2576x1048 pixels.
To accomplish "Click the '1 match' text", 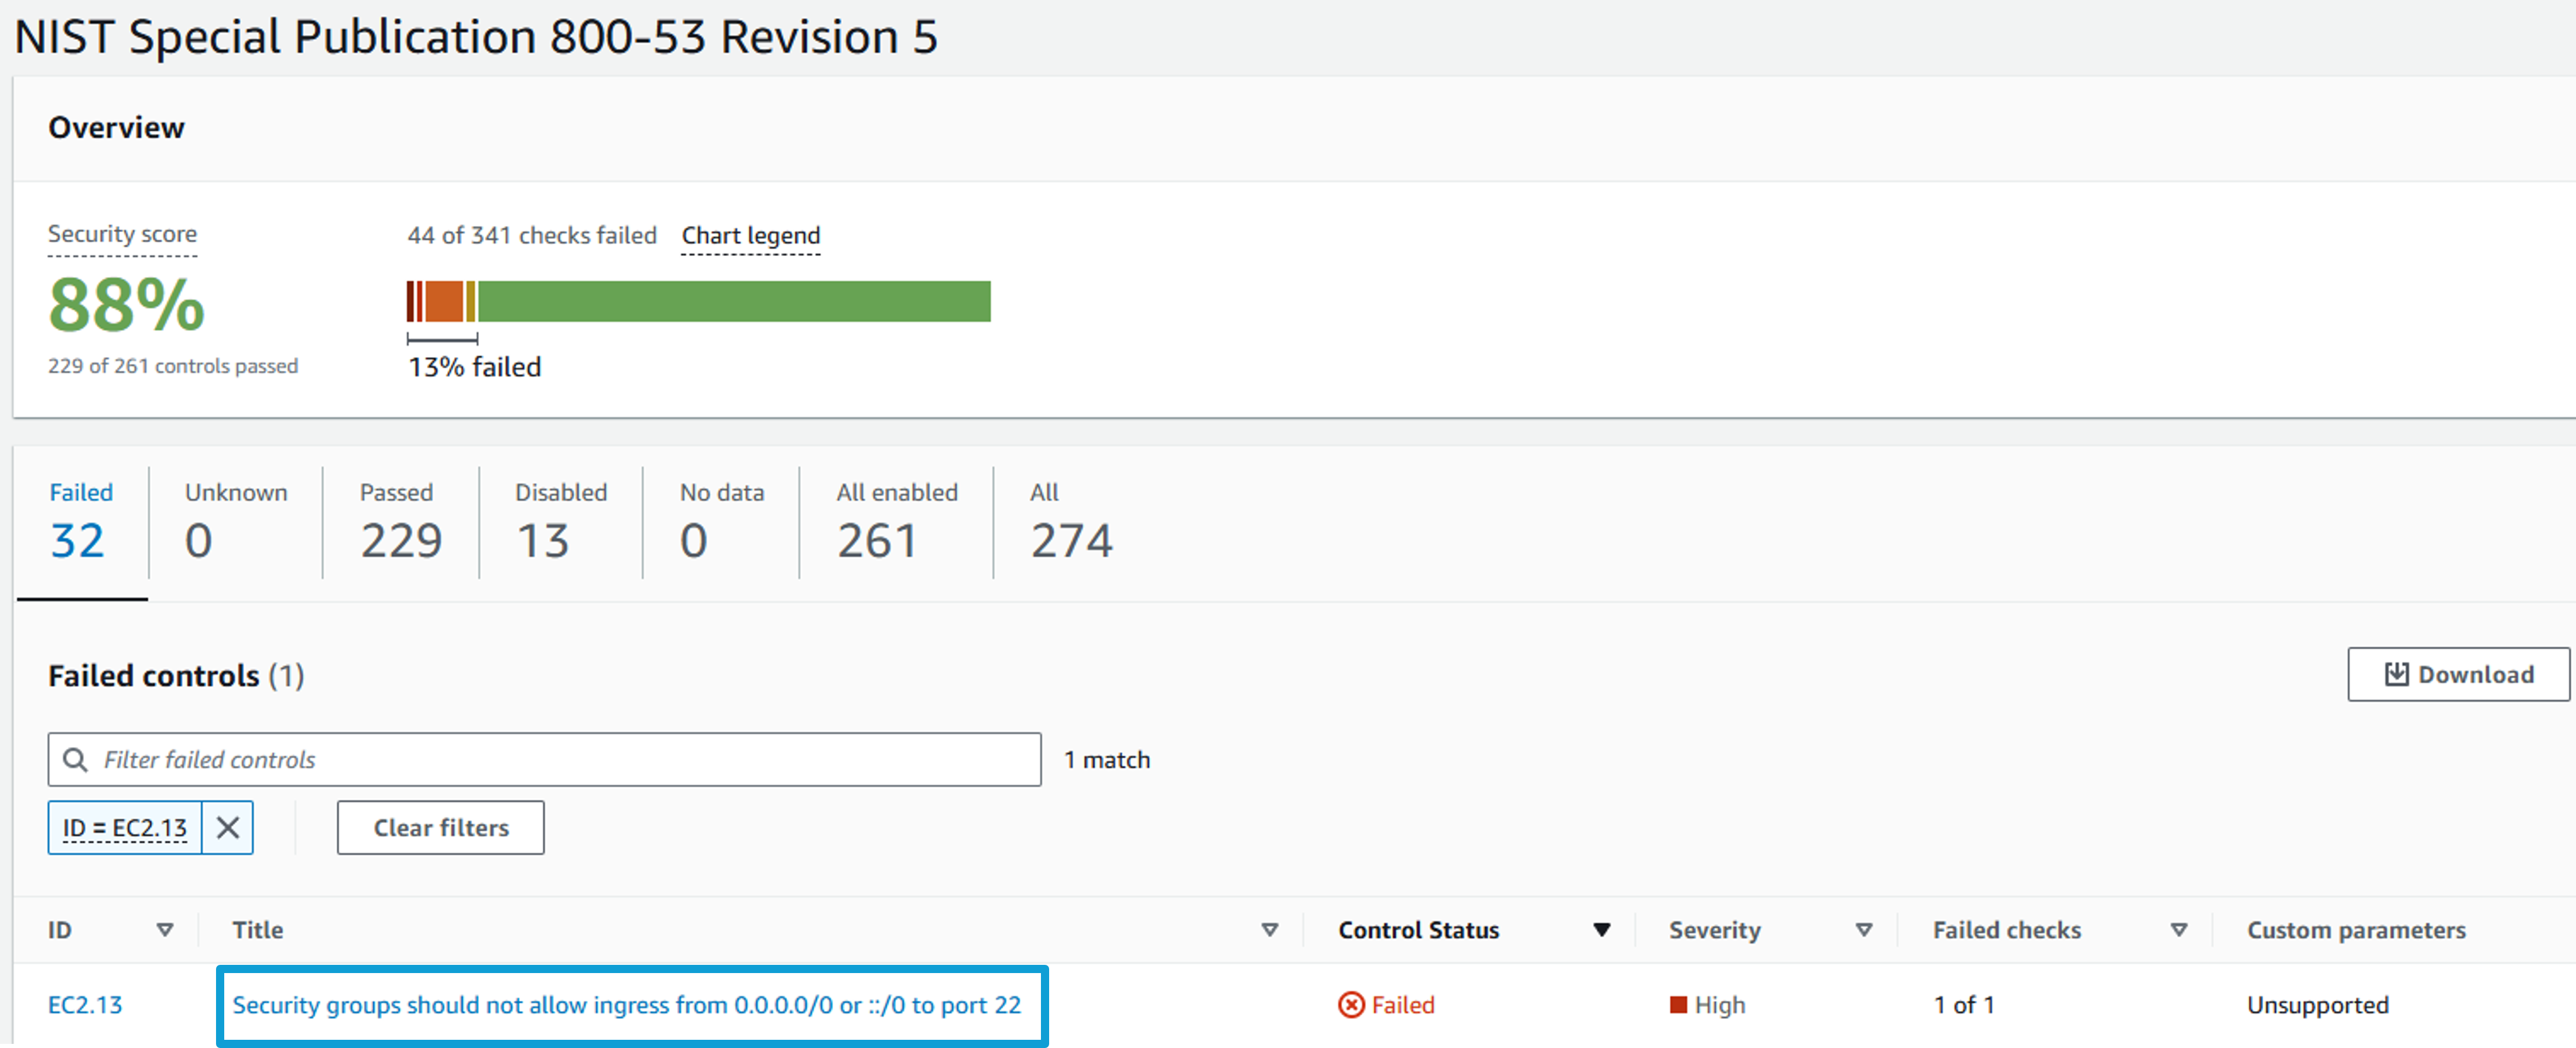I will pos(1106,759).
